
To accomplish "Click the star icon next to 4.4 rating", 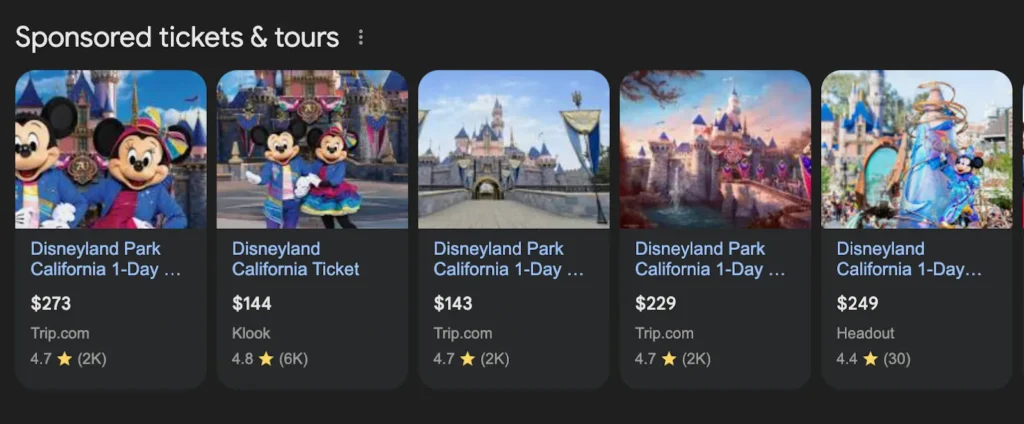I will (870, 359).
